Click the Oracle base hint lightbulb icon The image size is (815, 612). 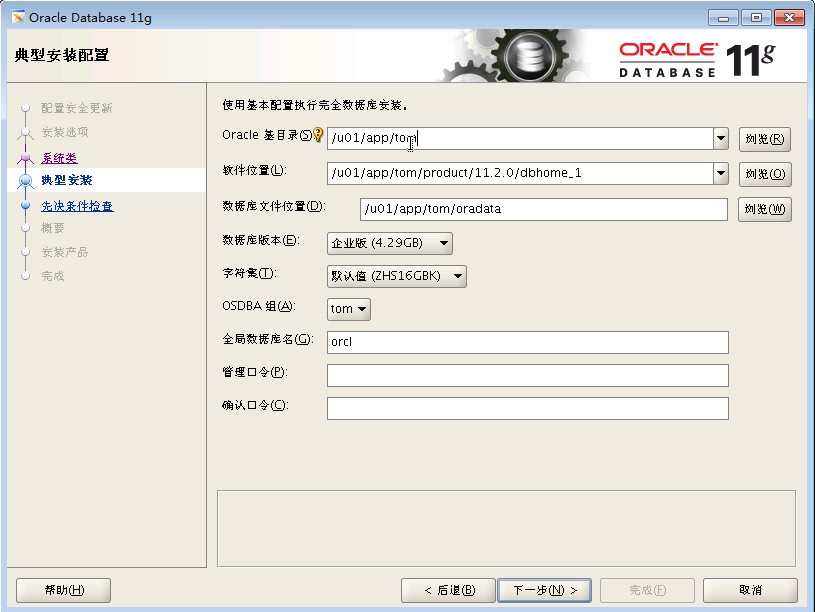[x=318, y=135]
